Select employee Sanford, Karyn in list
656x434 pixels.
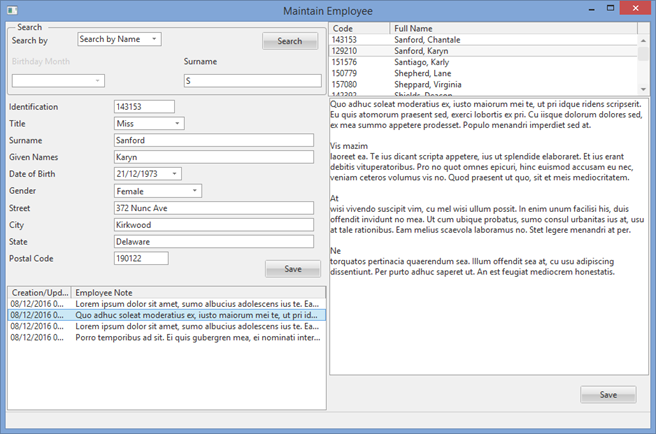click(x=484, y=51)
